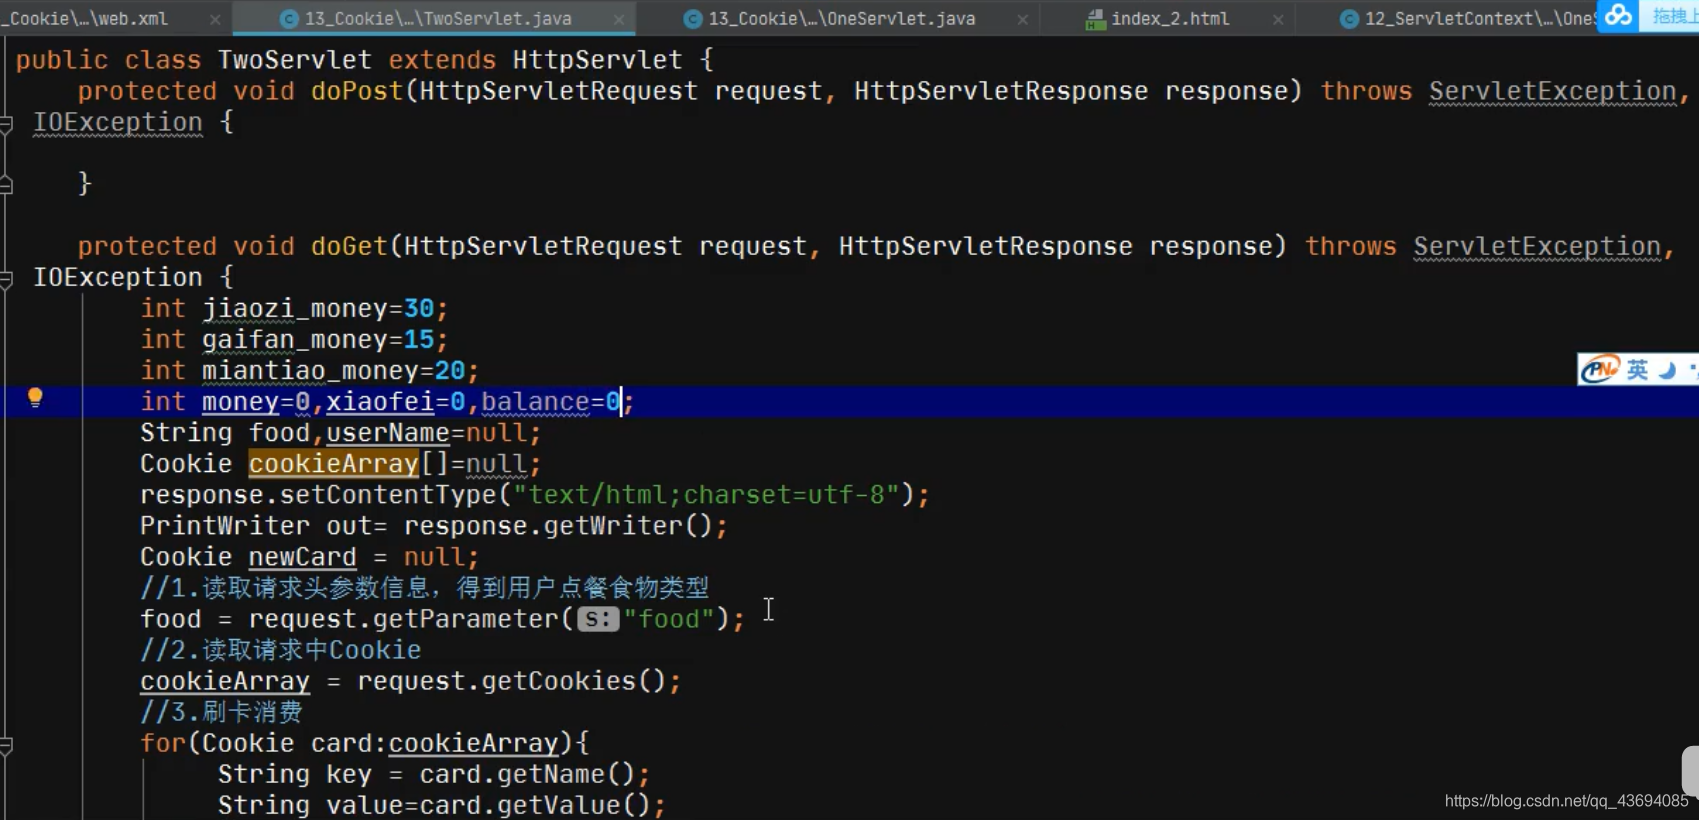This screenshot has width=1699, height=820.
Task: Click the gaifan_money variable
Action: click(x=294, y=339)
